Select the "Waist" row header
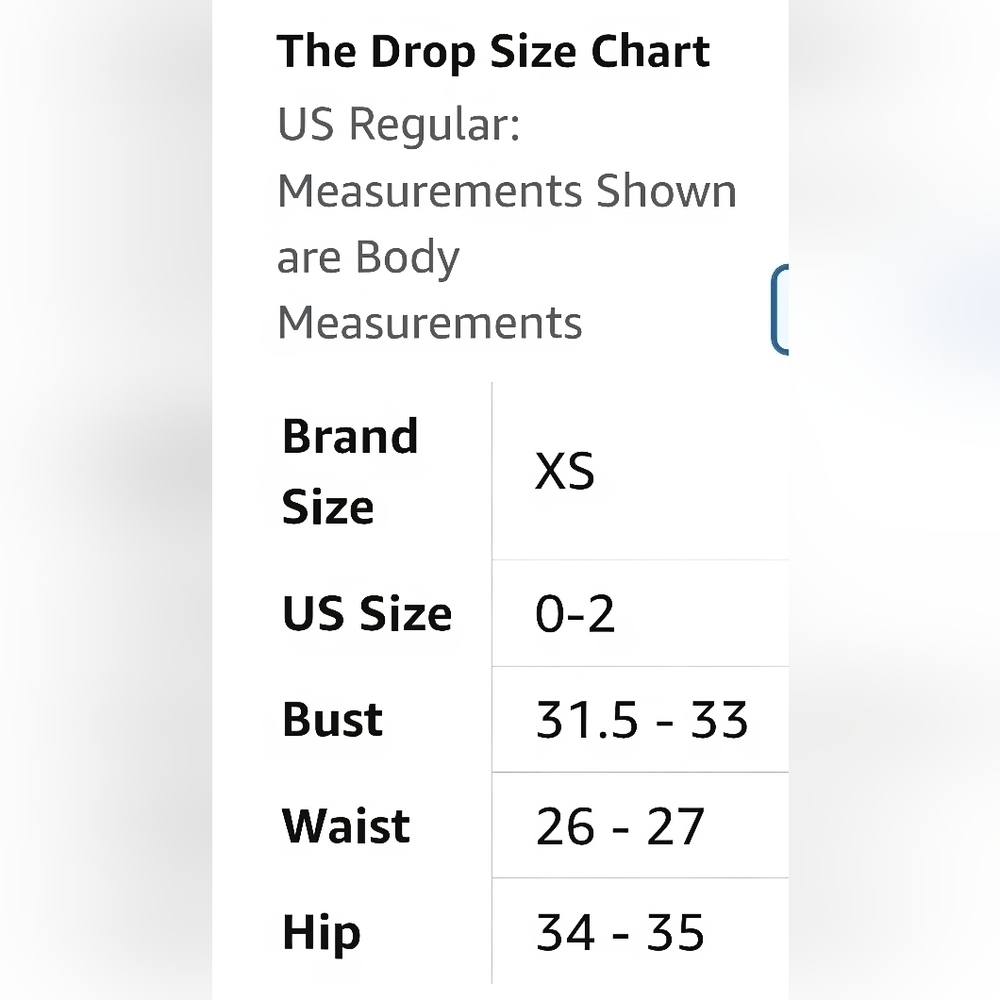Viewport: 1000px width, 1000px height. click(346, 826)
